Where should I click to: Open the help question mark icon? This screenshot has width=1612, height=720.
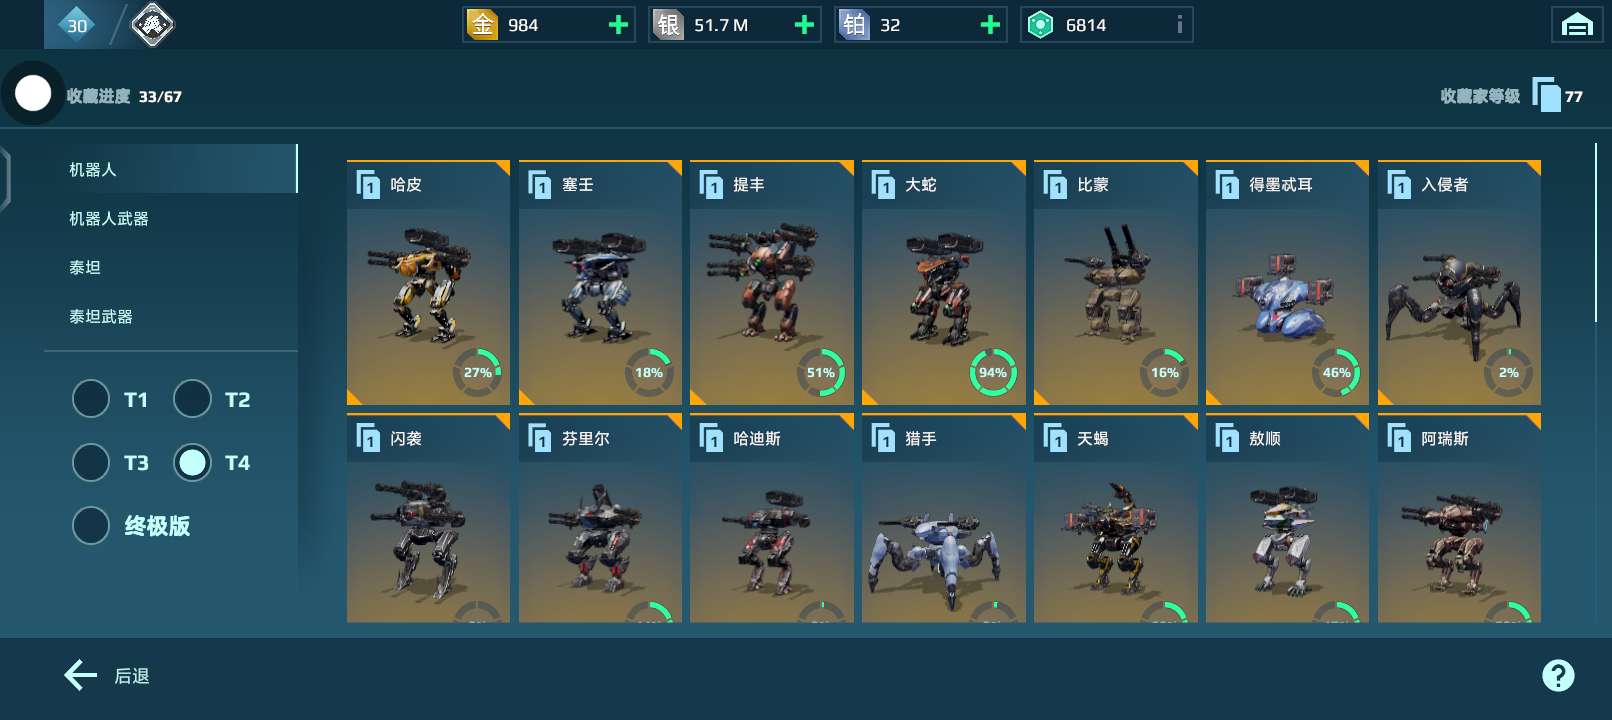tap(1558, 676)
